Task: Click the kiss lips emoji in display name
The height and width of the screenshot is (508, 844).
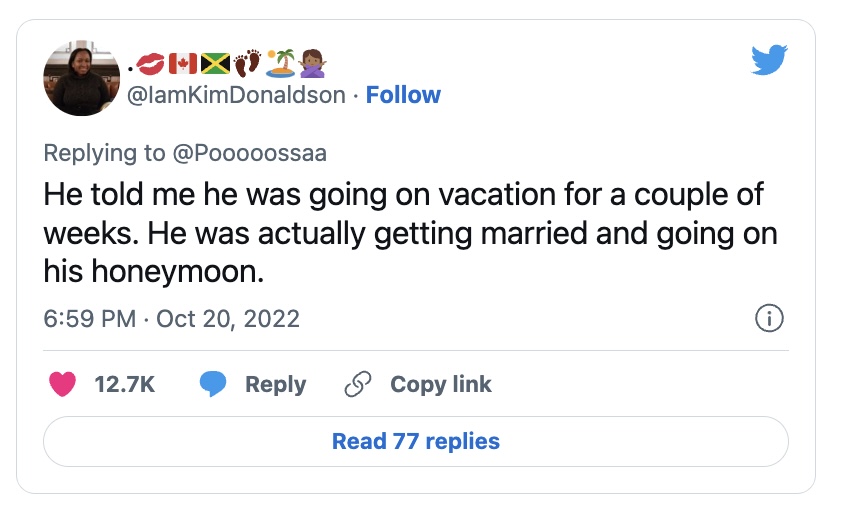Action: (x=150, y=65)
